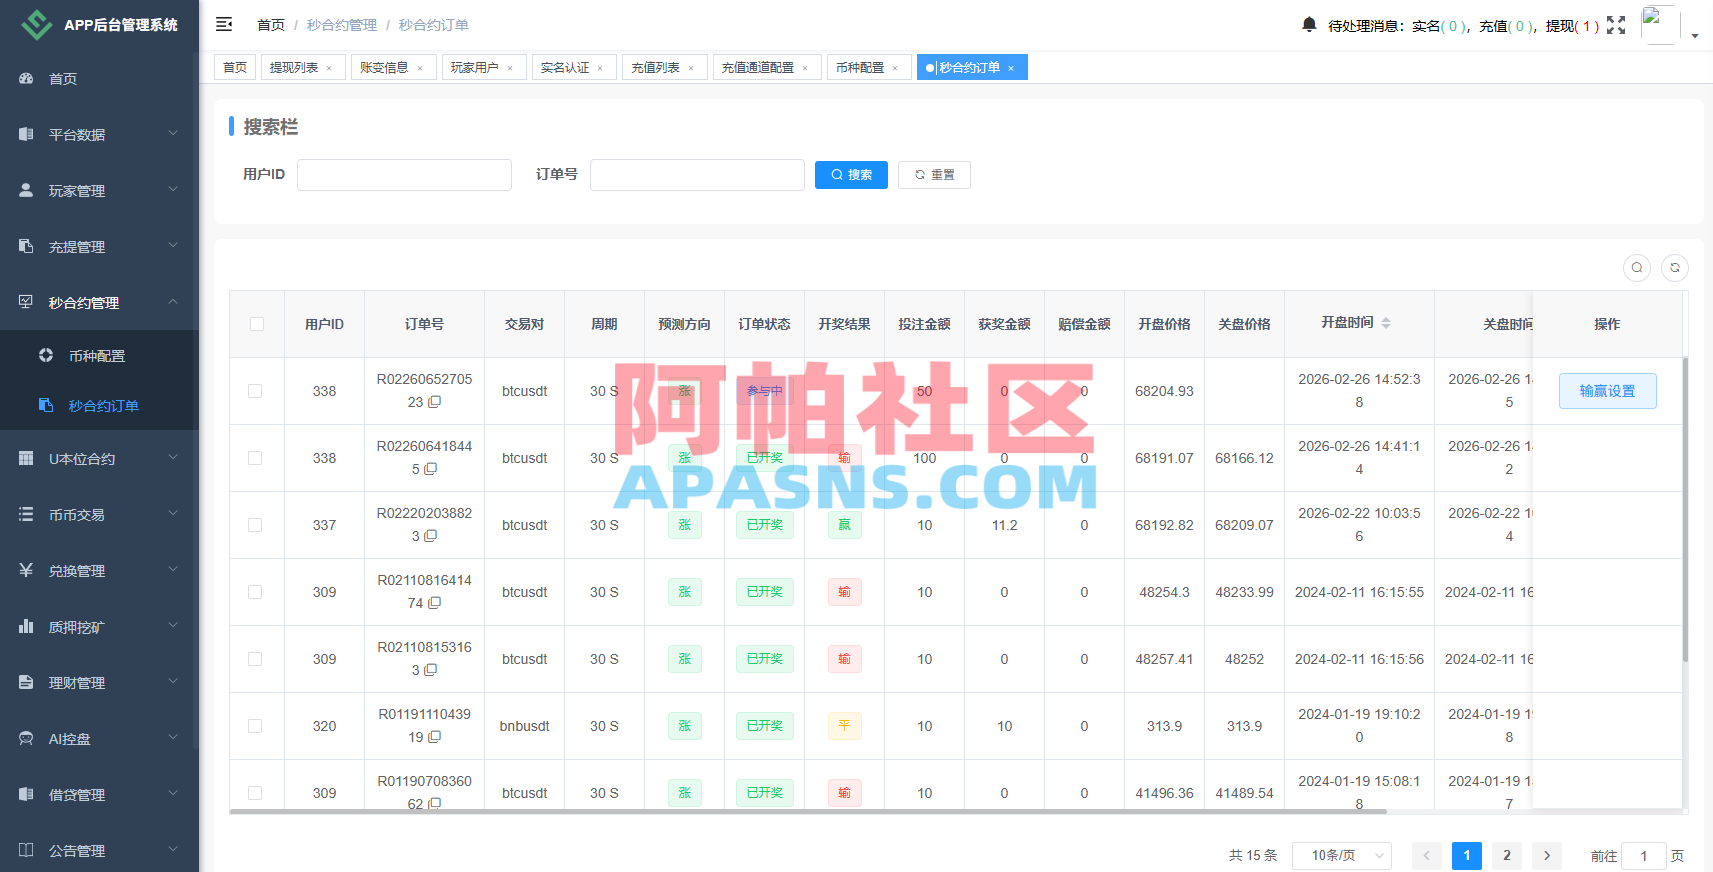The width and height of the screenshot is (1713, 872).
Task: Copy order number R0211081641474
Action: coord(435,603)
